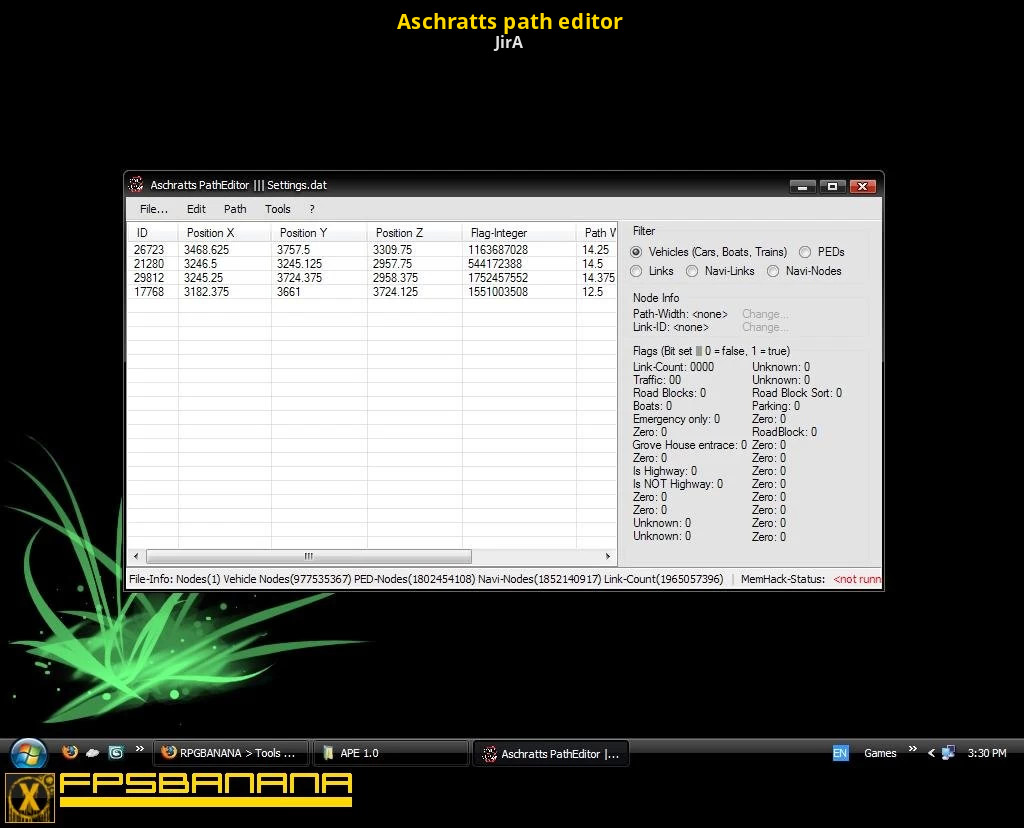
Task: Open the File... menu
Action: click(153, 209)
